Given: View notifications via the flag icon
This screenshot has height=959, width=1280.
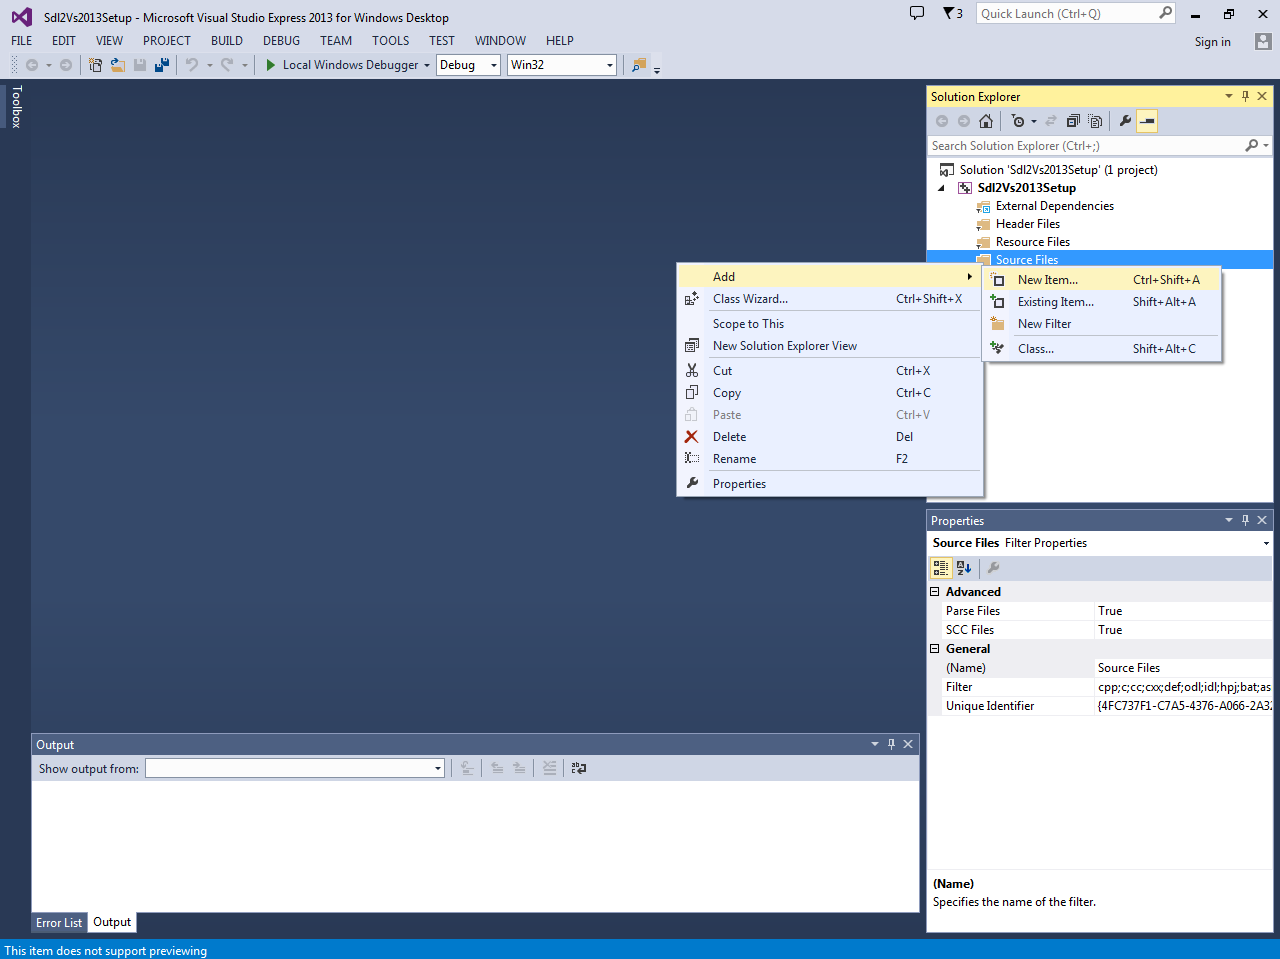Looking at the screenshot, I should point(948,13).
